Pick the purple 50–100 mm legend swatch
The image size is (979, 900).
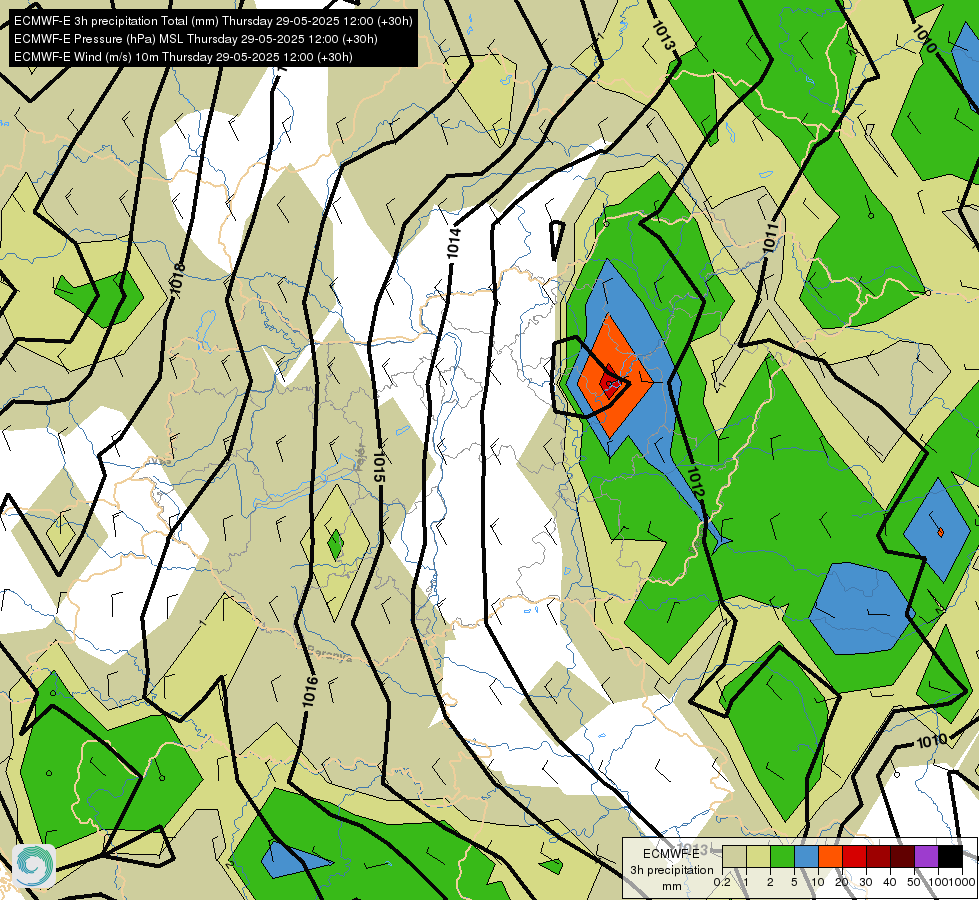point(926,857)
